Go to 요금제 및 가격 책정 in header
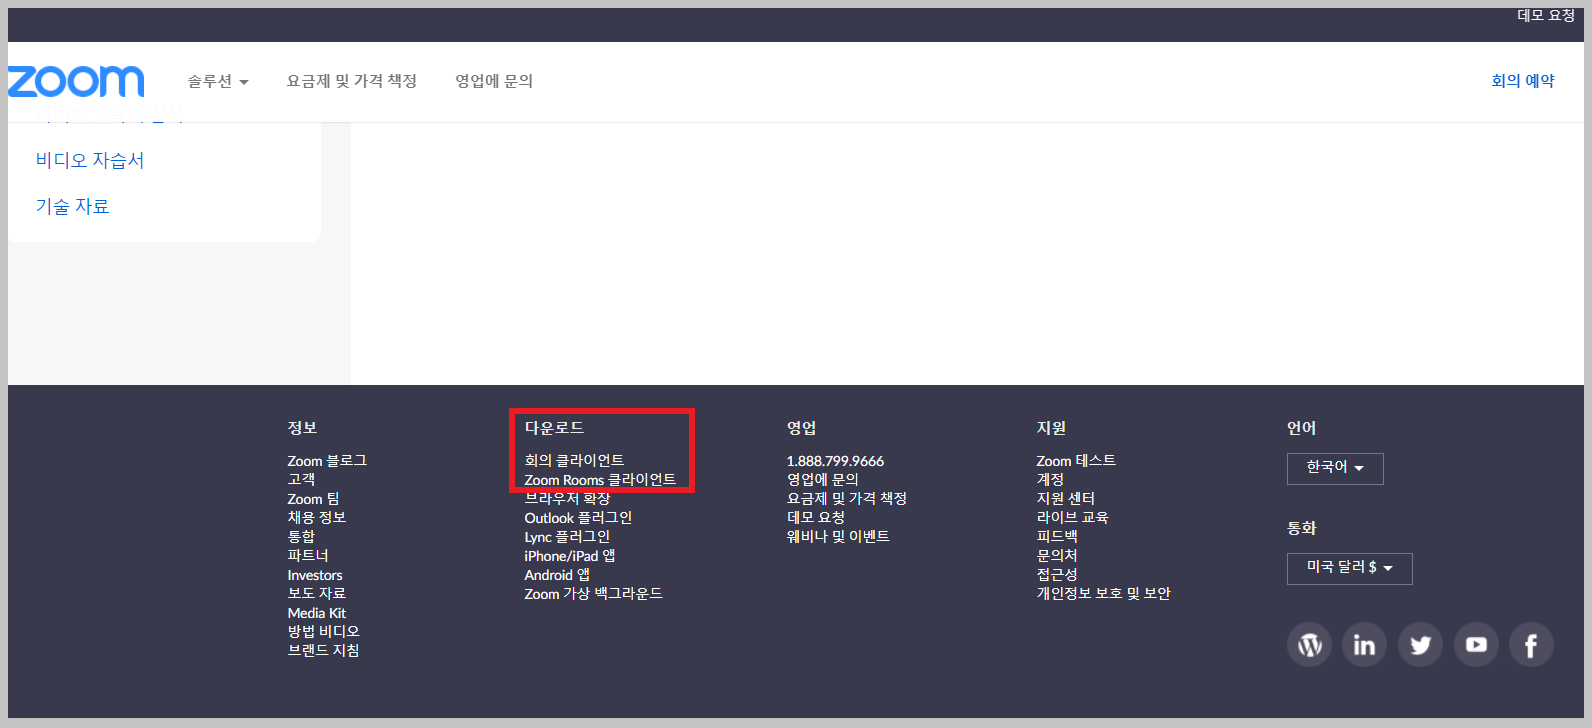 click(x=352, y=81)
